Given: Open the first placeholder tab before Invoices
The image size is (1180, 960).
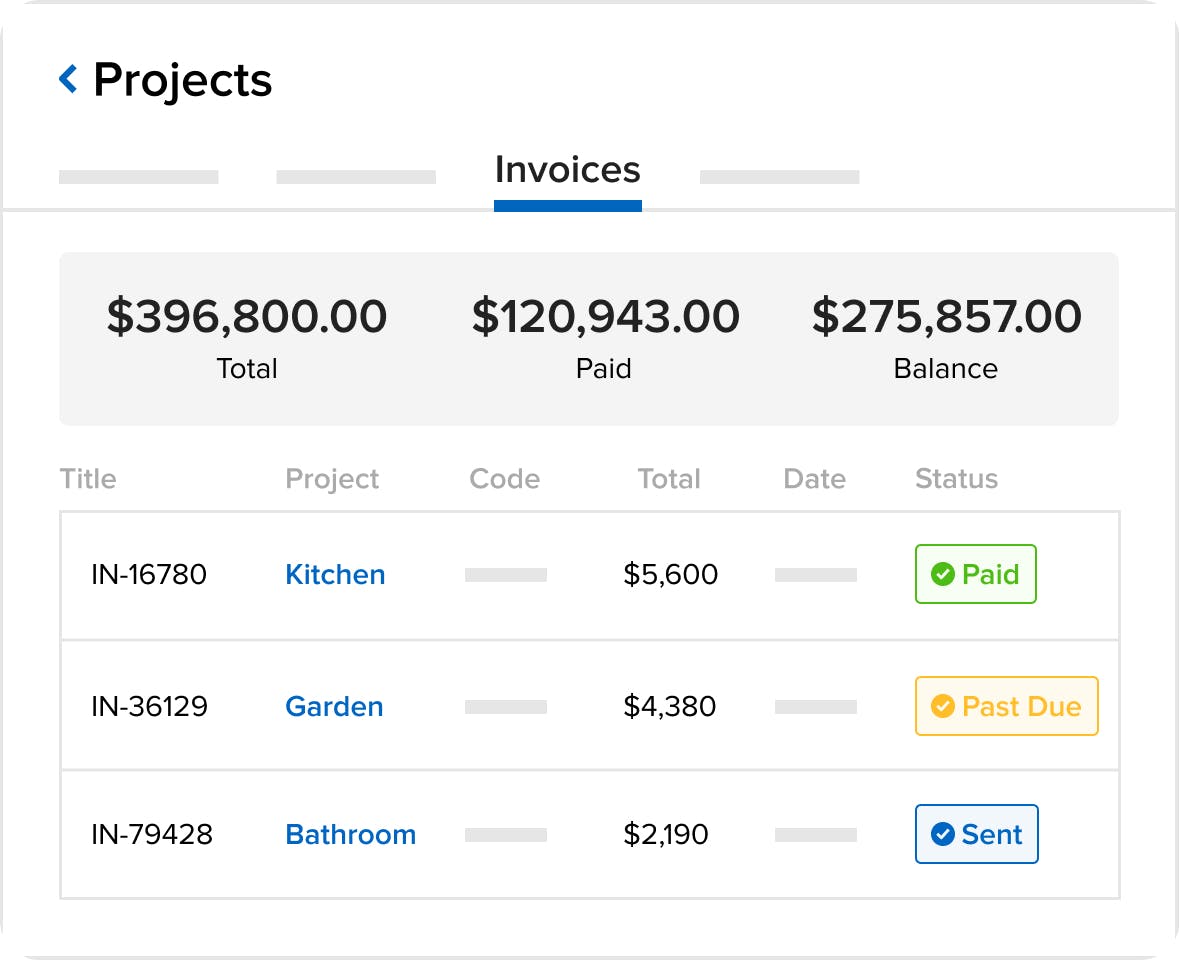Looking at the screenshot, I should [x=138, y=177].
